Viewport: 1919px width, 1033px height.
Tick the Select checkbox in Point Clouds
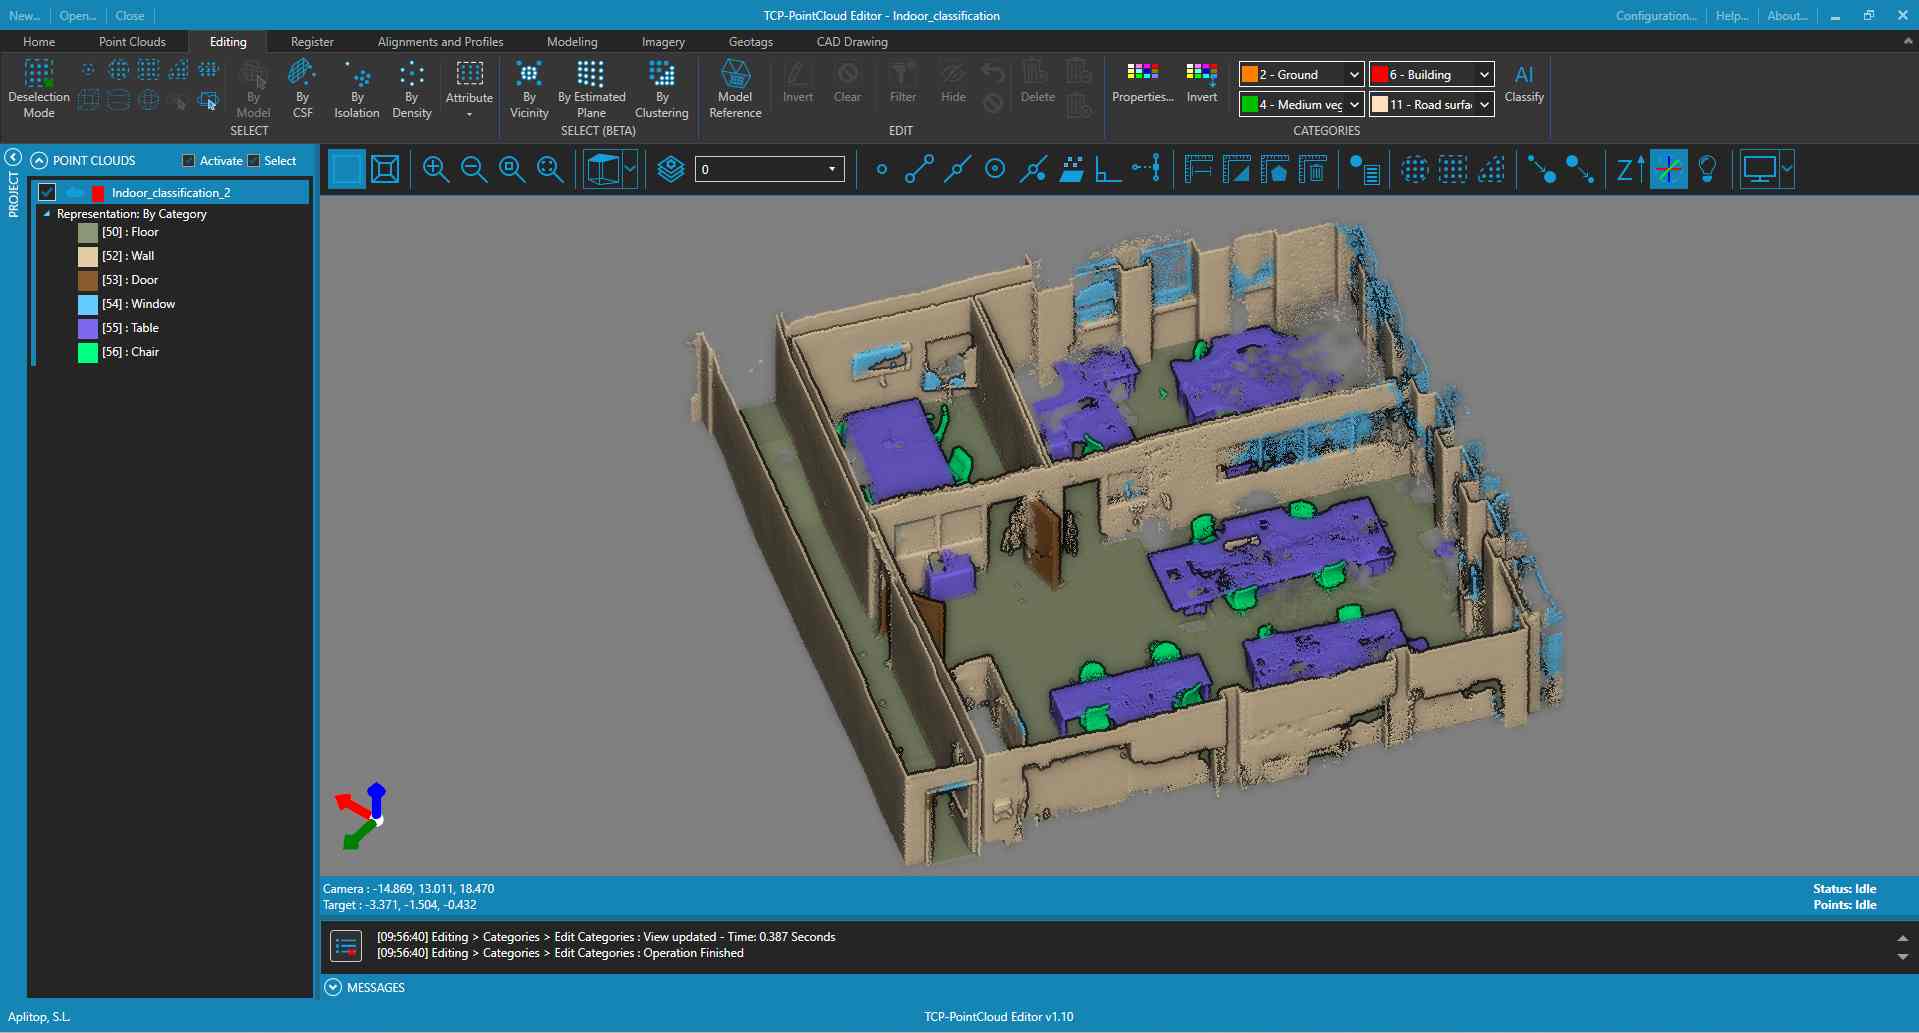point(254,161)
